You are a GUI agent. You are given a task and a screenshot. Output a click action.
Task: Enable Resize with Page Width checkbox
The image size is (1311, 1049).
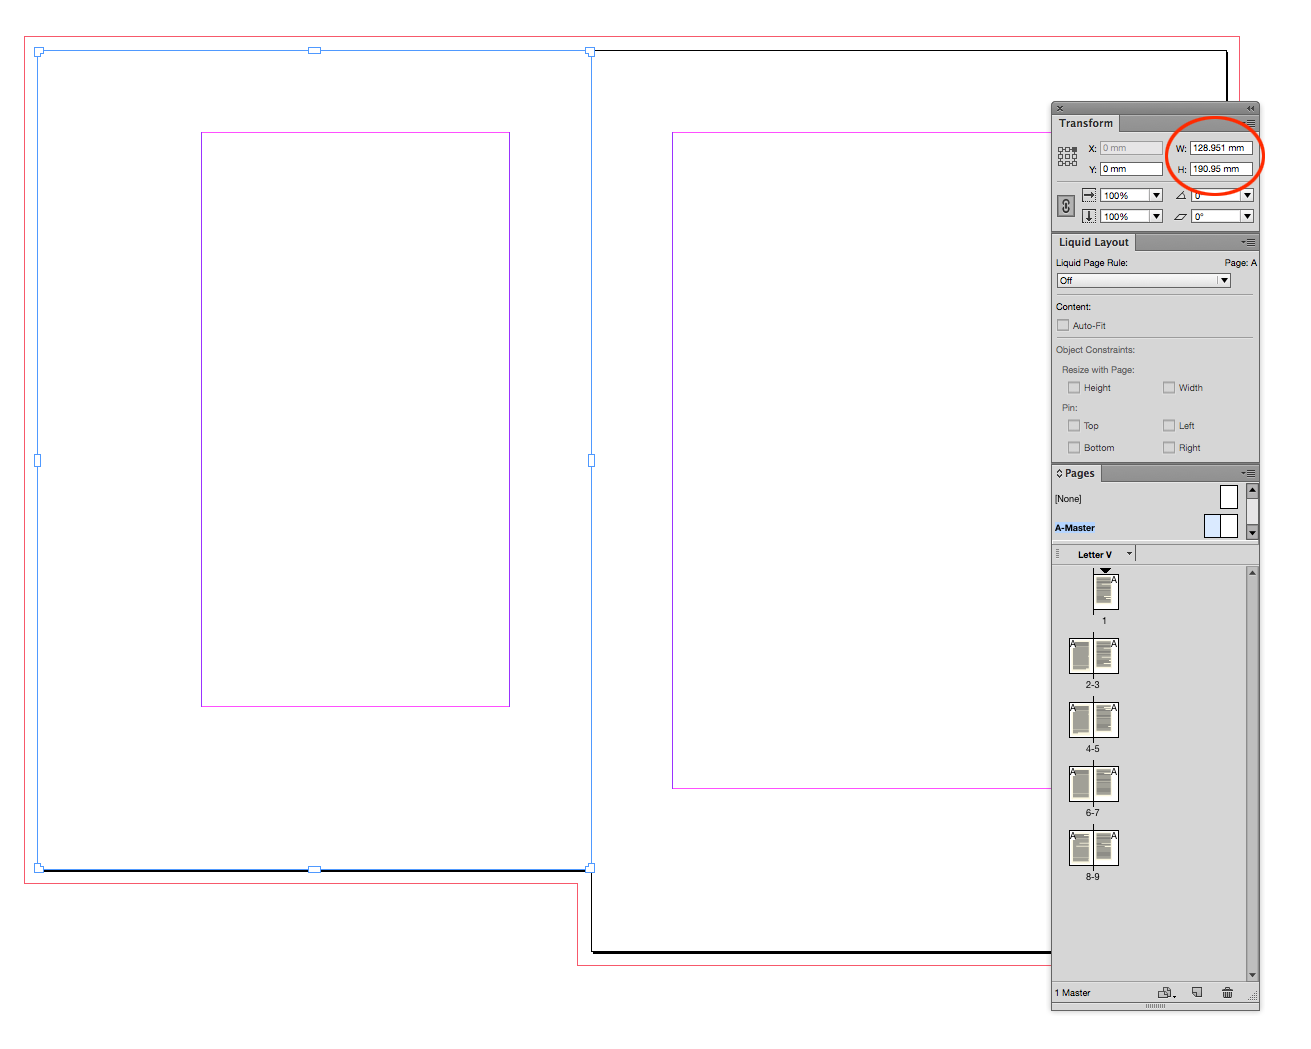[1169, 387]
